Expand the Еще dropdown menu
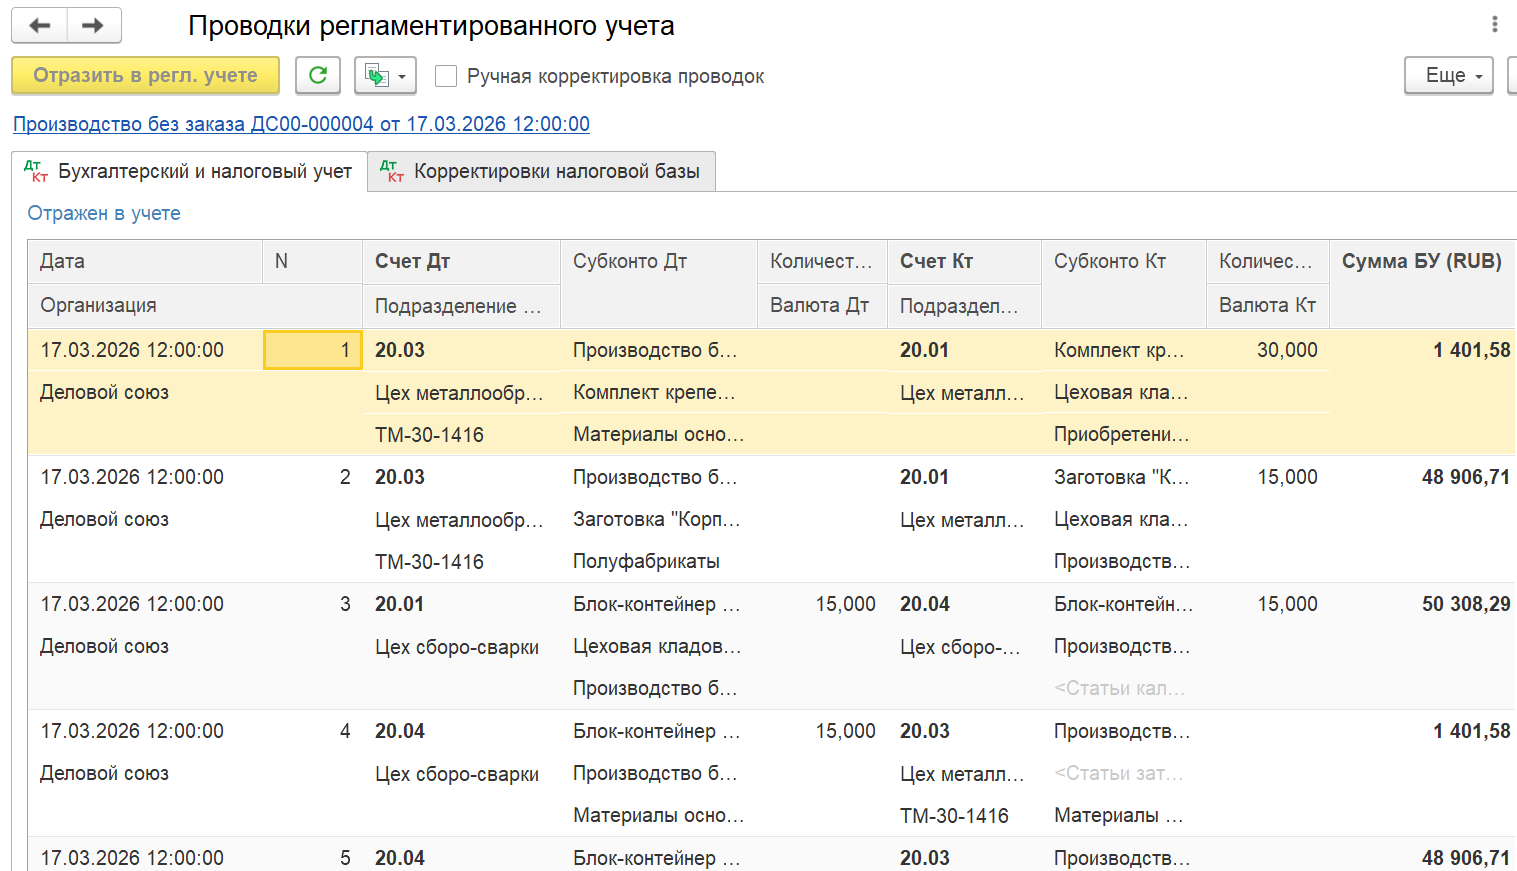Viewport: 1517px width, 871px height. 1449,75
